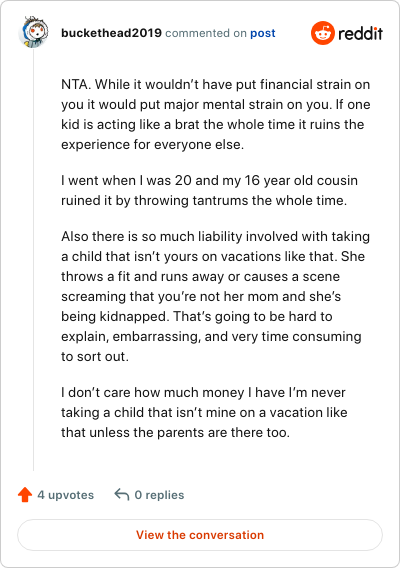Click the "commented on" gray text

[x=206, y=33]
